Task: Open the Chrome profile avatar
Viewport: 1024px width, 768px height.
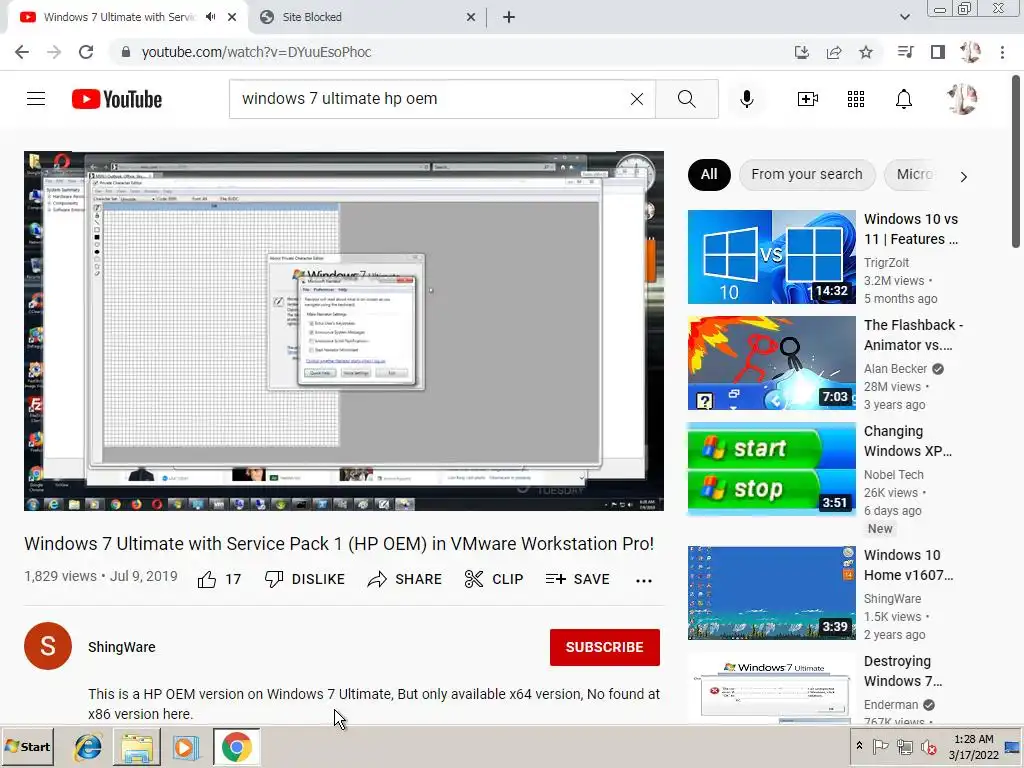Action: [970, 52]
